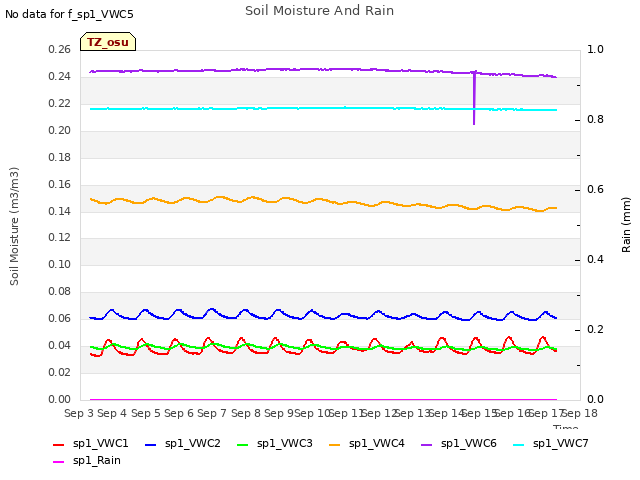Click the 1.0 rain axis tick label

[595, 49]
